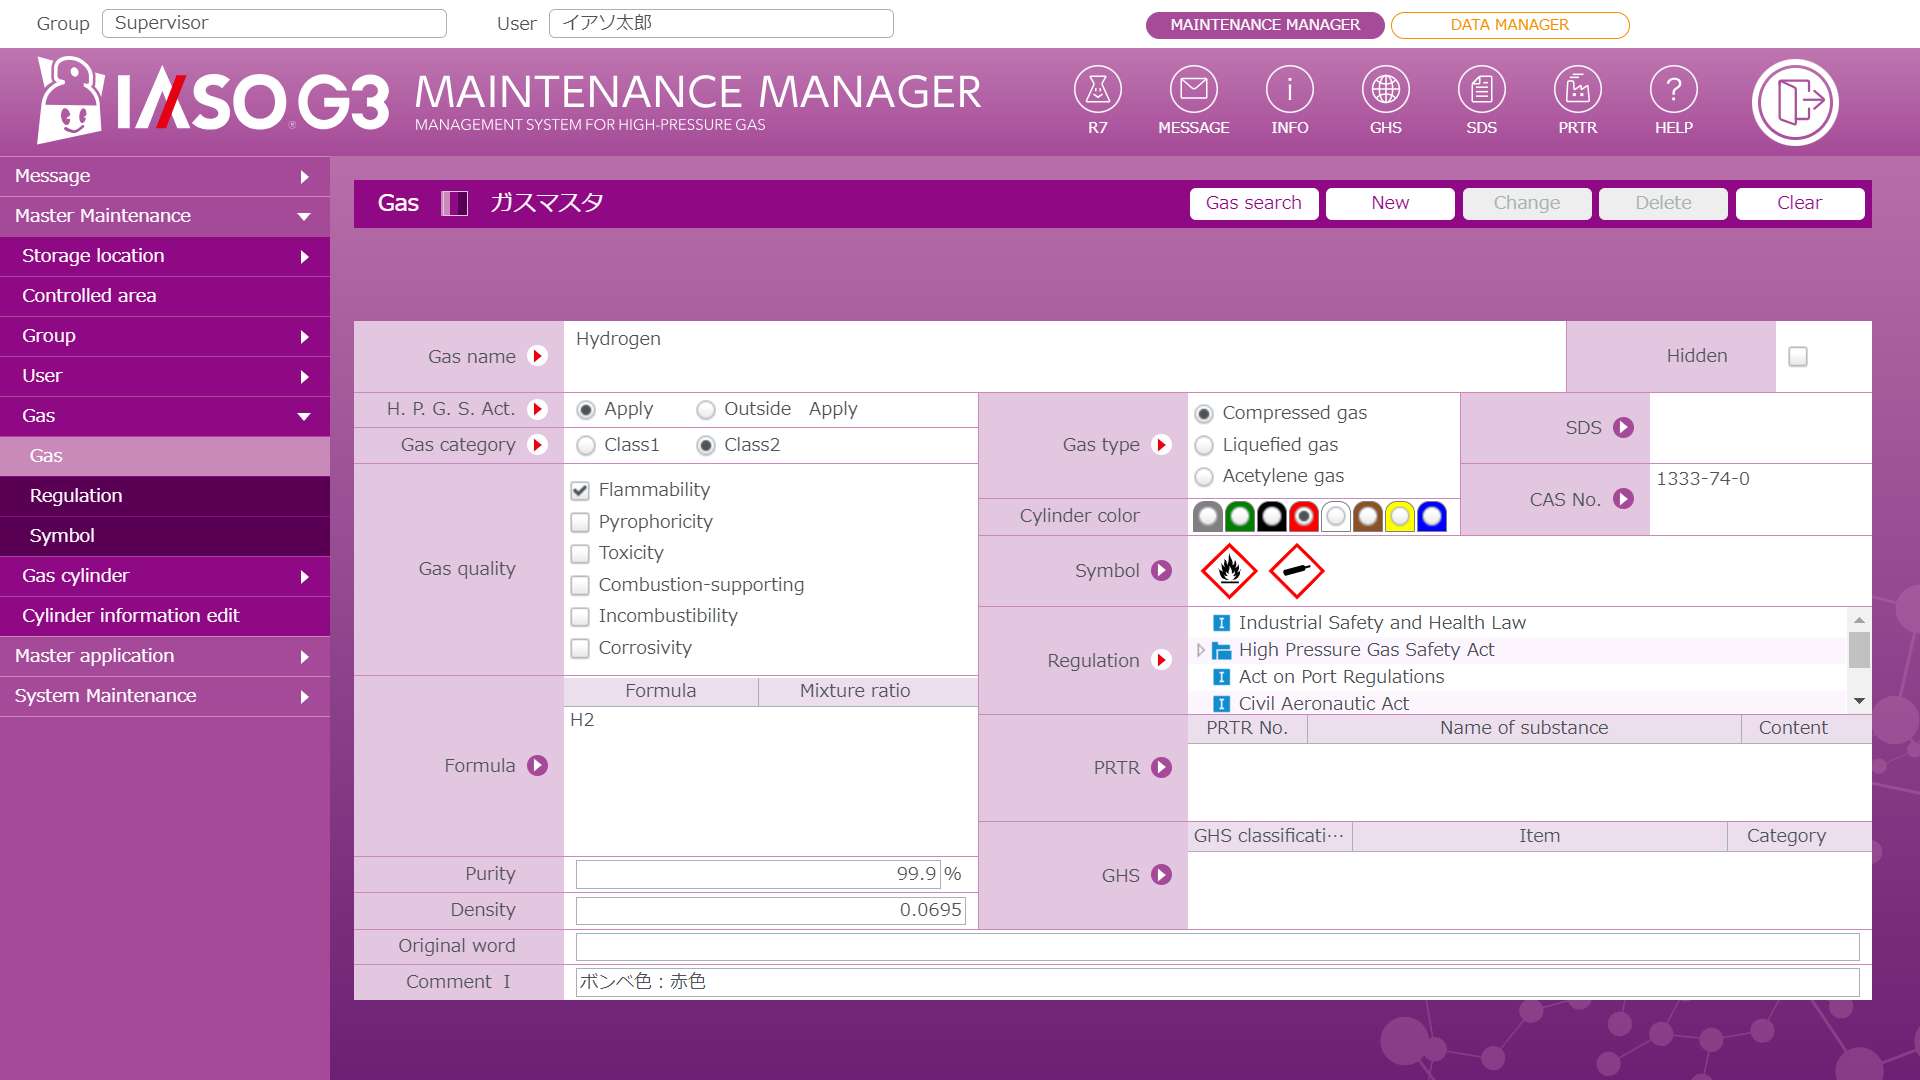Click the New button to create gas
Image resolution: width=1920 pixels, height=1080 pixels.
click(1389, 202)
